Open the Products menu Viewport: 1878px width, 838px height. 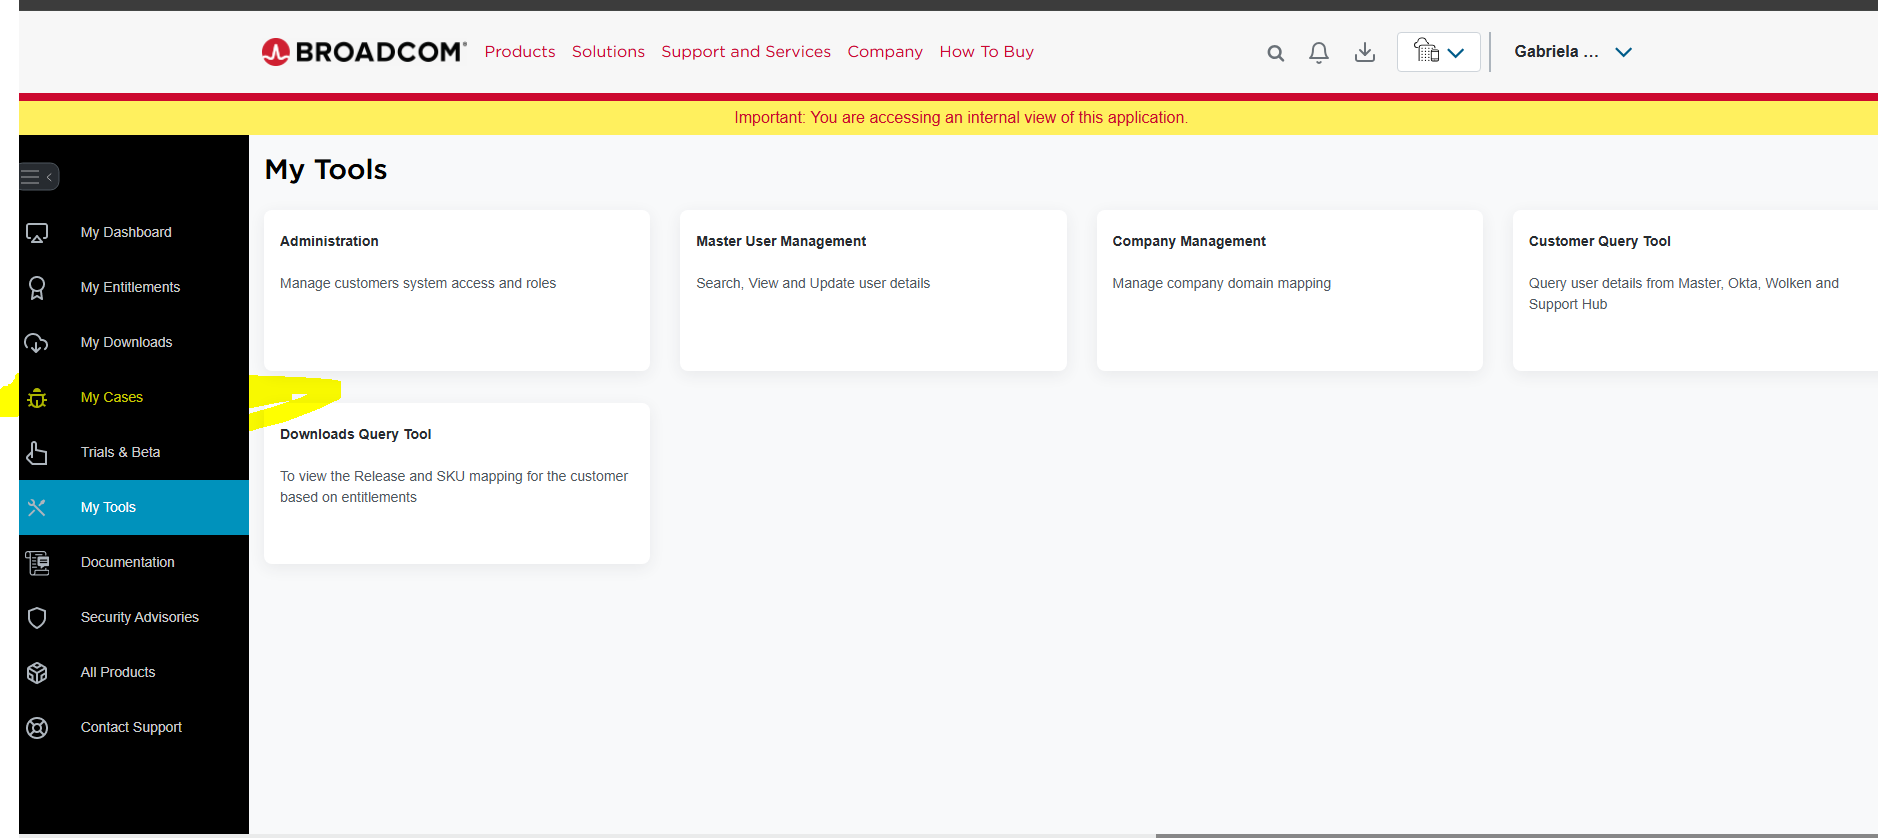pos(520,52)
